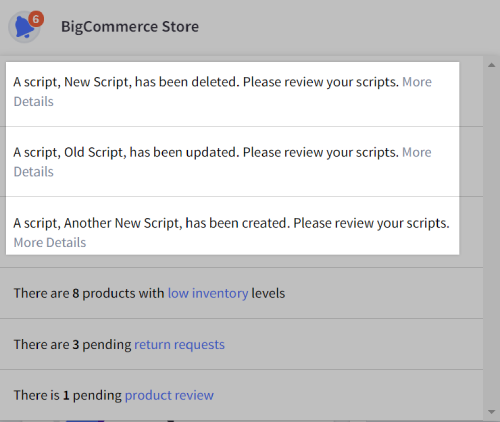Click the scrollbar down arrow
This screenshot has height=422, width=500.
491,412
